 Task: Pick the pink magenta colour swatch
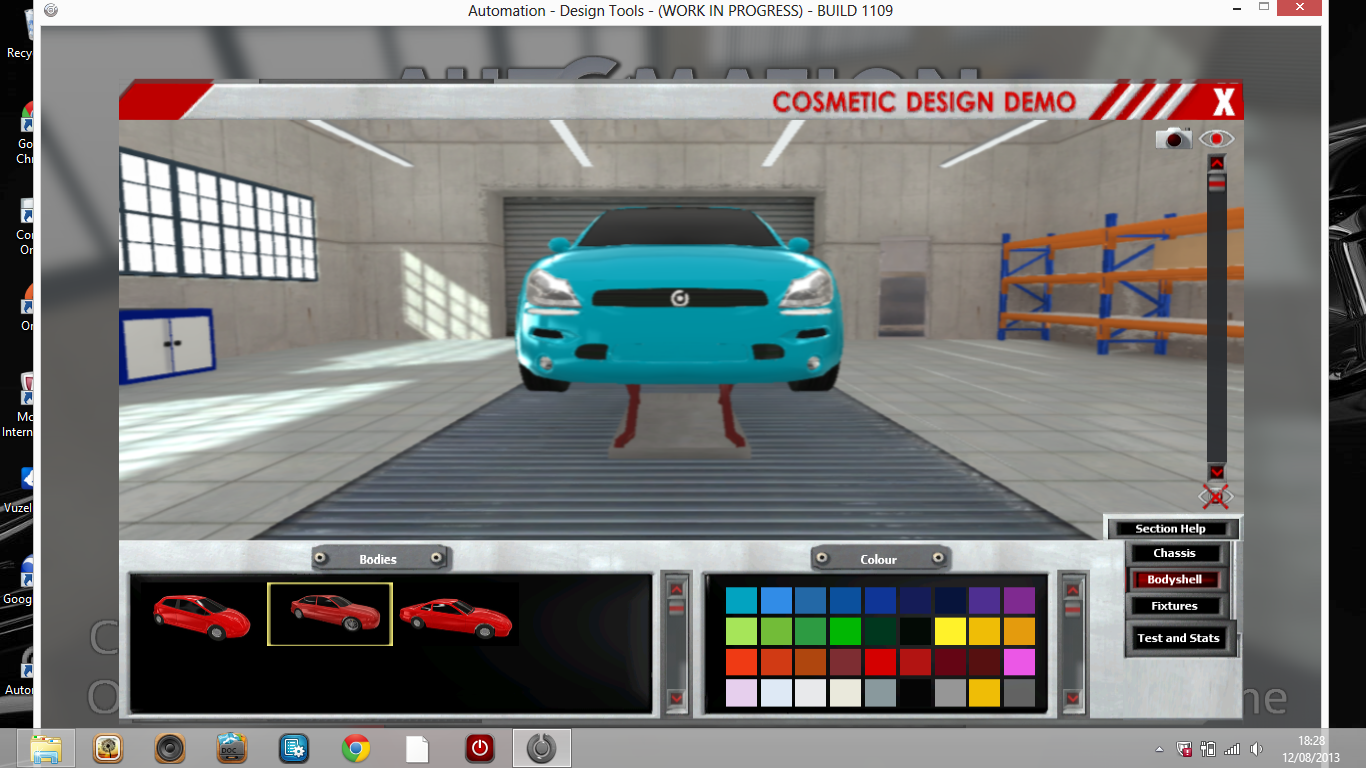click(x=1019, y=662)
